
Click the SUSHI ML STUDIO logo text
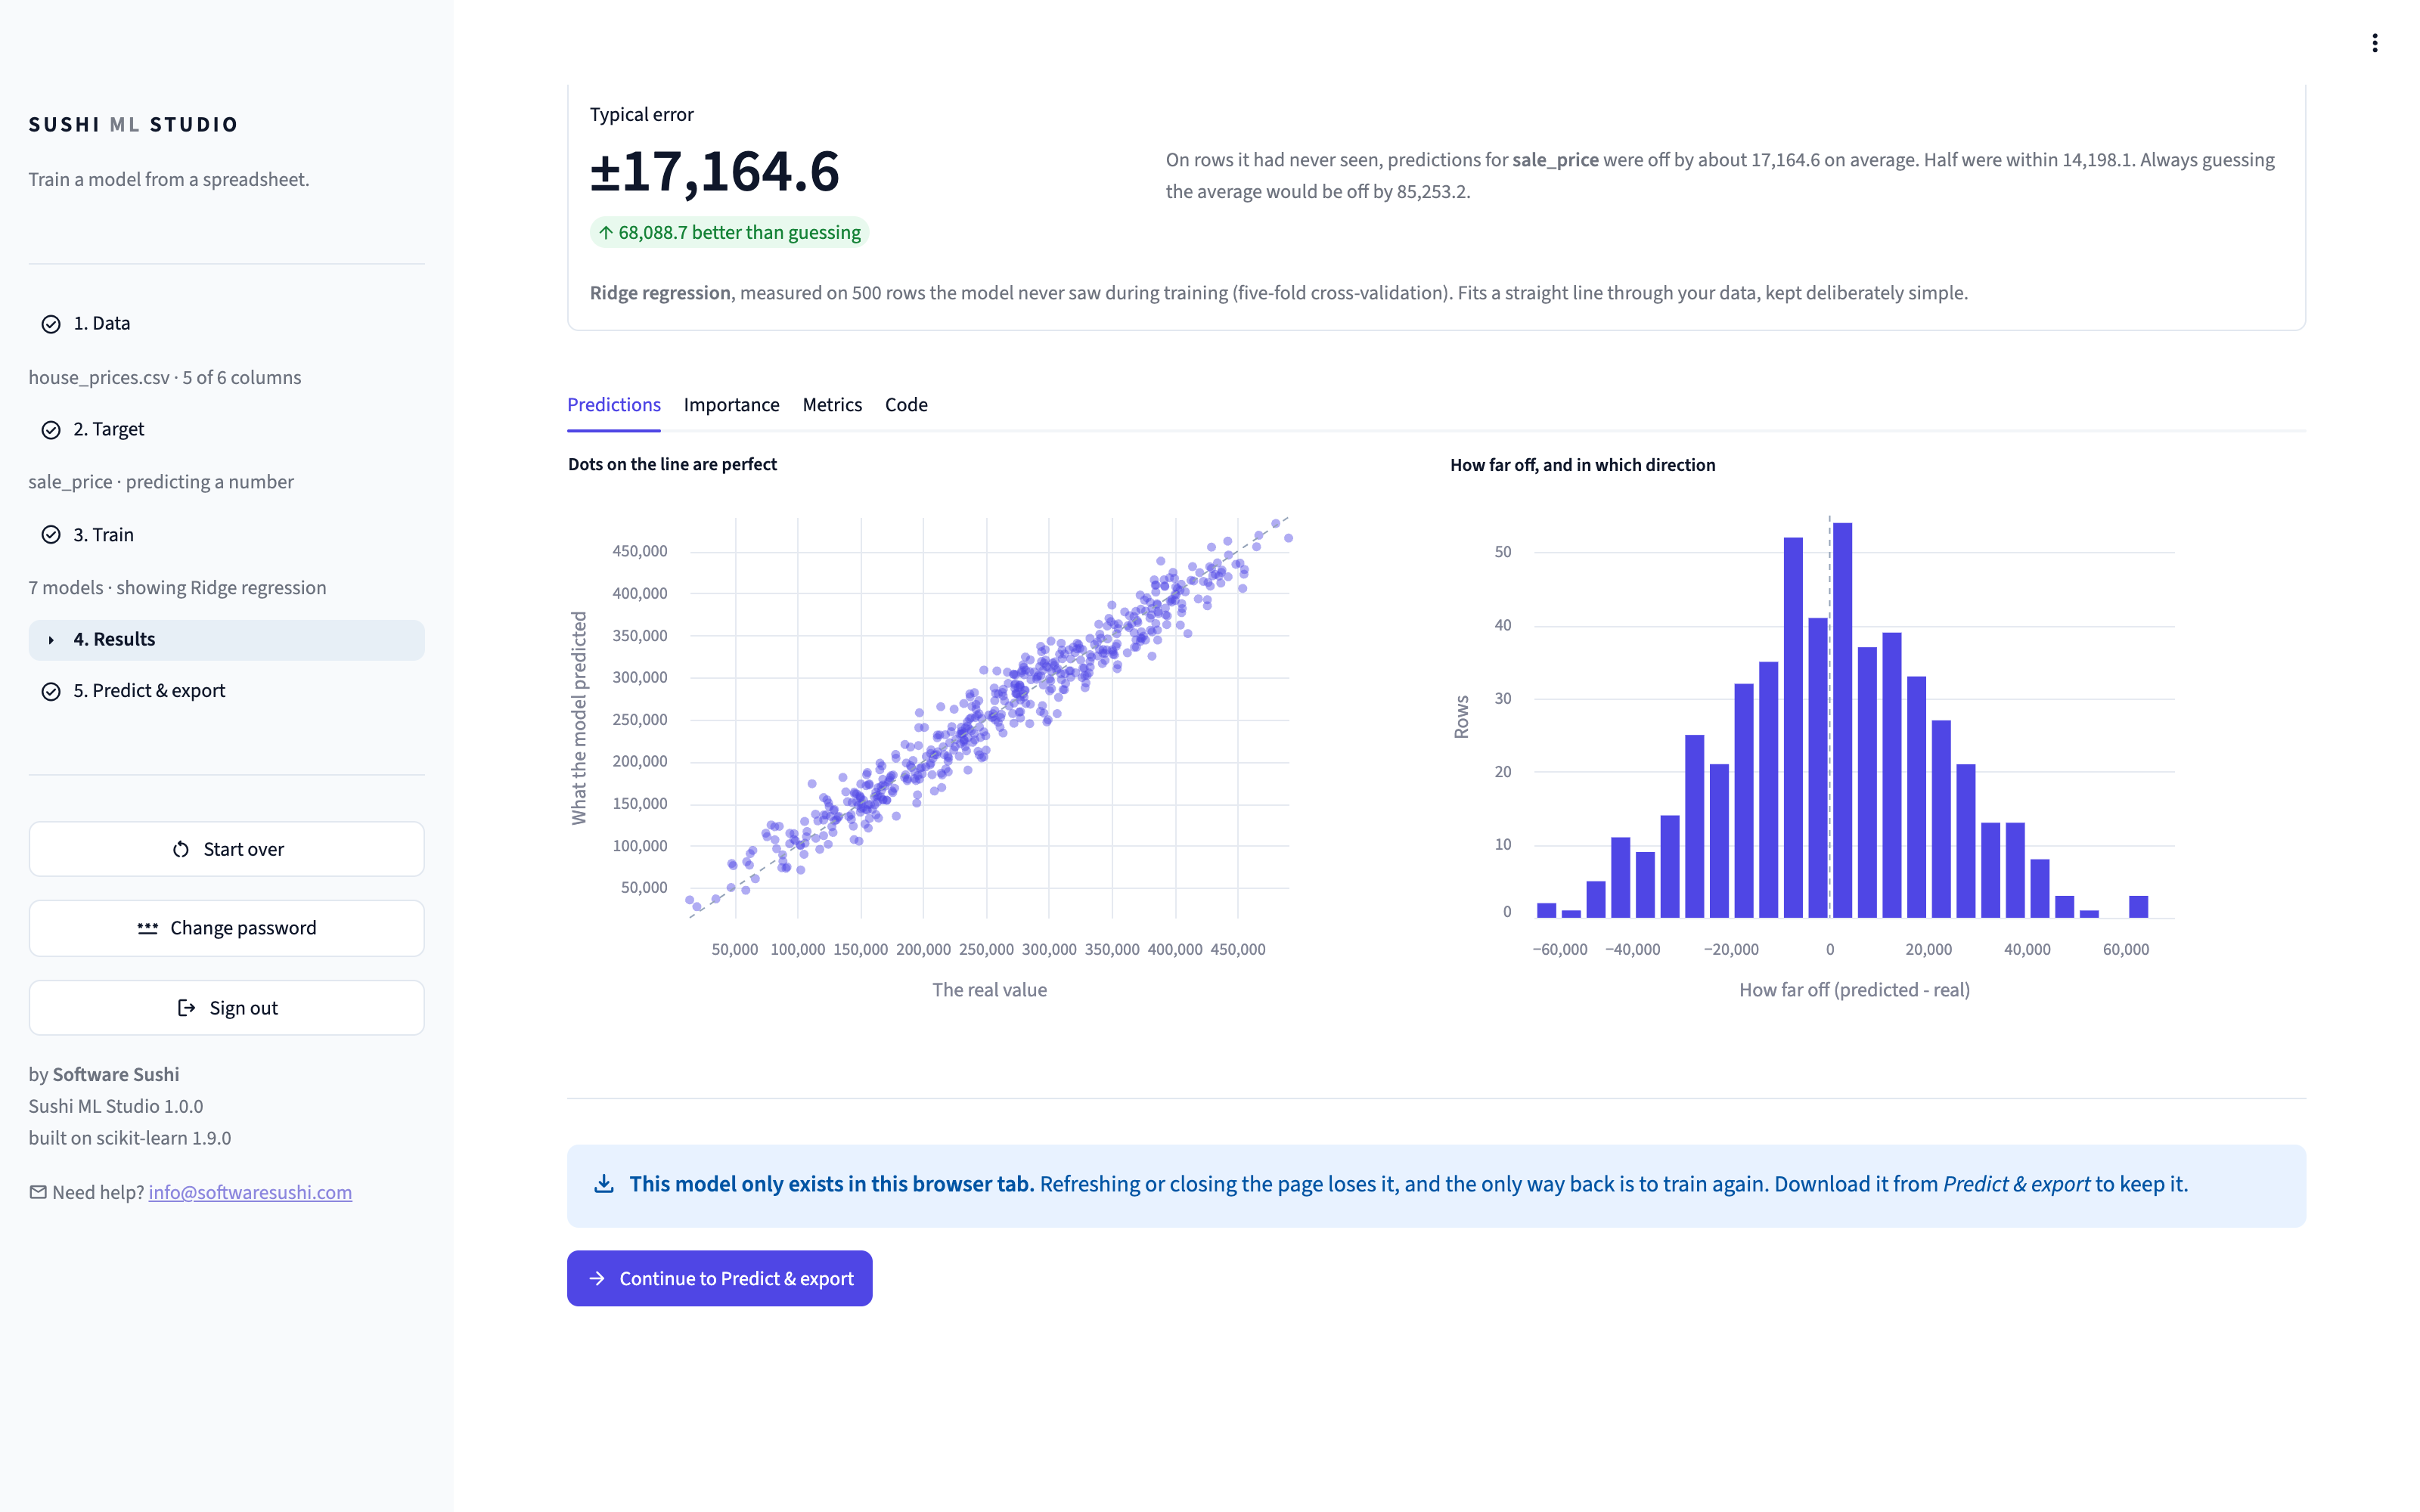[133, 125]
